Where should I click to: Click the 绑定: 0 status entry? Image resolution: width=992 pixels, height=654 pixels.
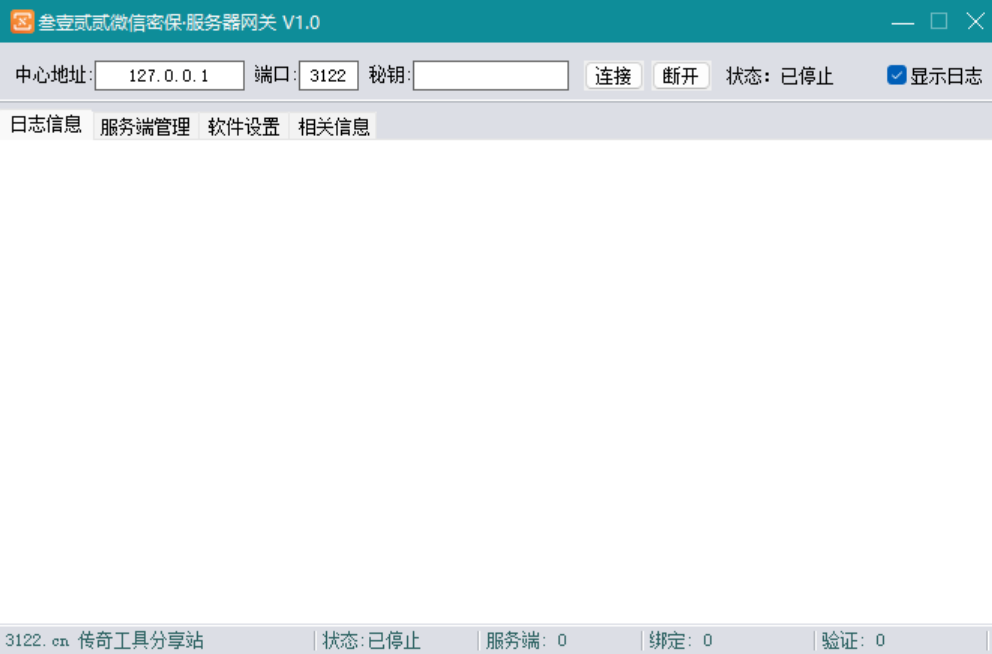tap(681, 641)
